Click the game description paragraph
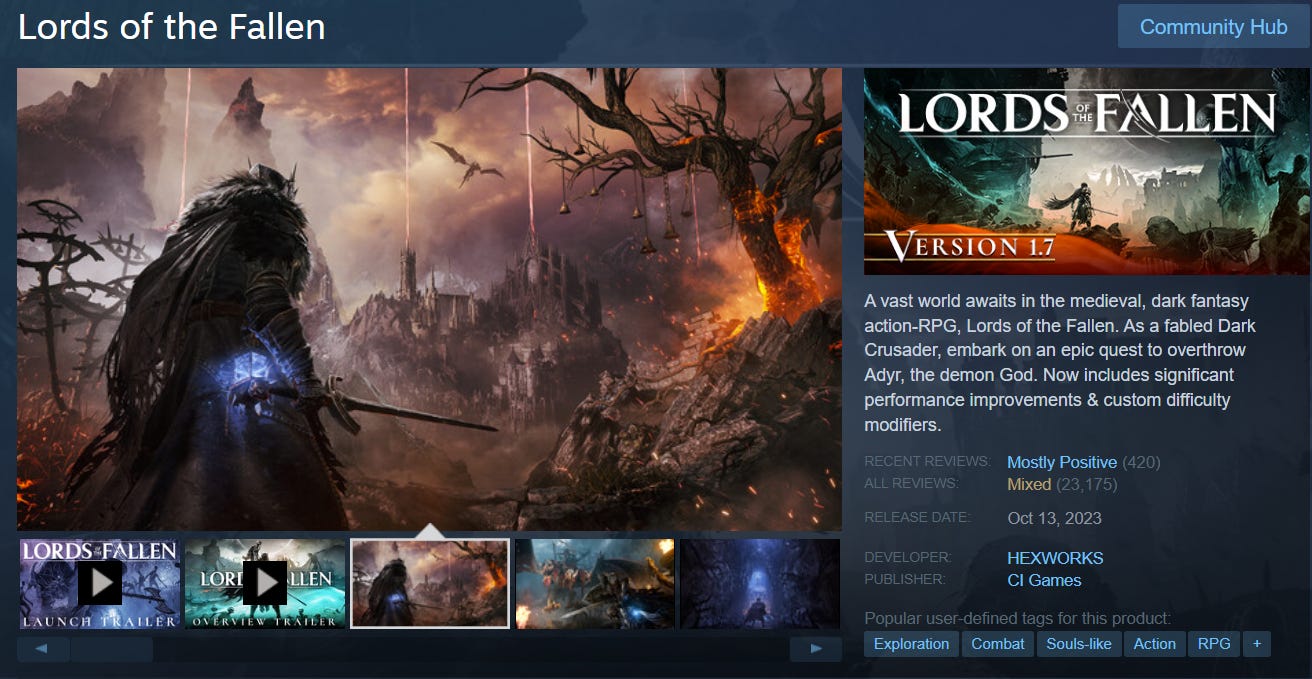1312x679 pixels. [1060, 362]
